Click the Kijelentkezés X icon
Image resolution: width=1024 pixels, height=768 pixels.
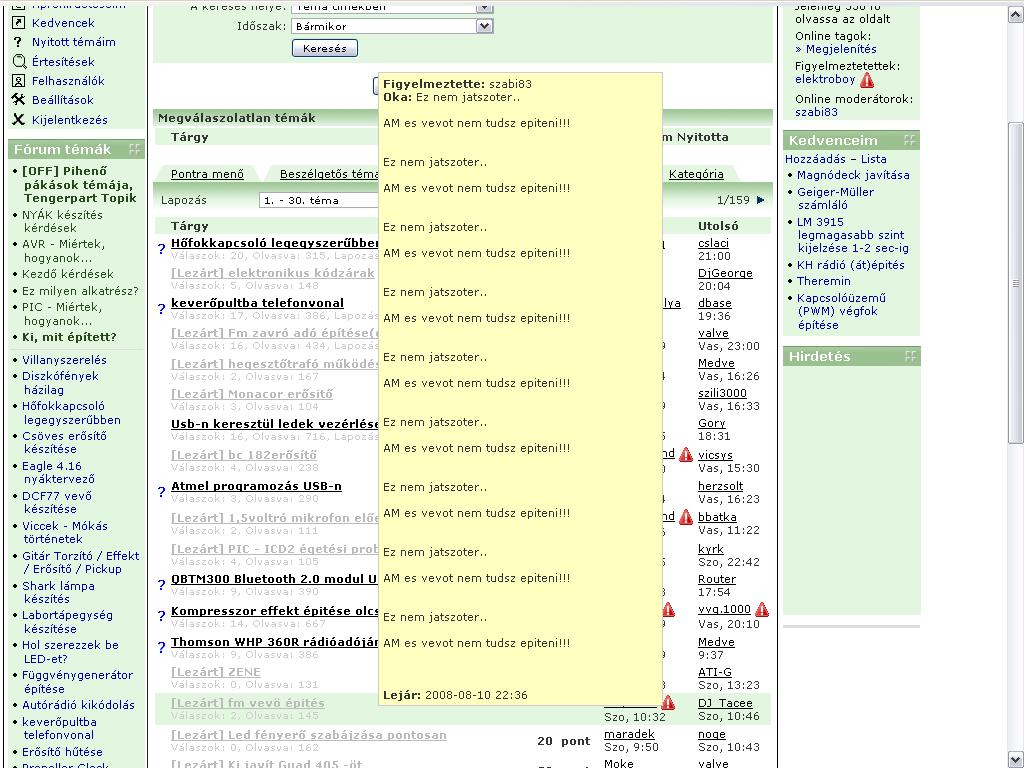click(x=18, y=120)
